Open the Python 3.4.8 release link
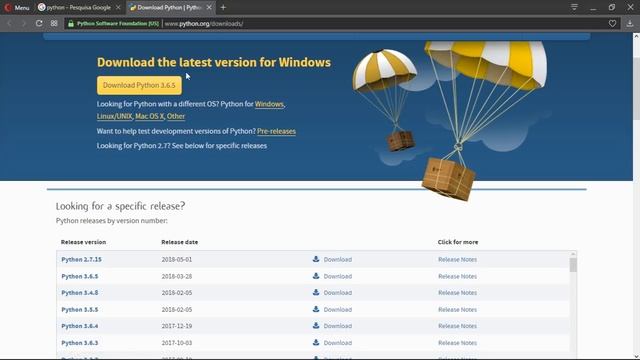This screenshot has height=360, width=640. click(80, 293)
